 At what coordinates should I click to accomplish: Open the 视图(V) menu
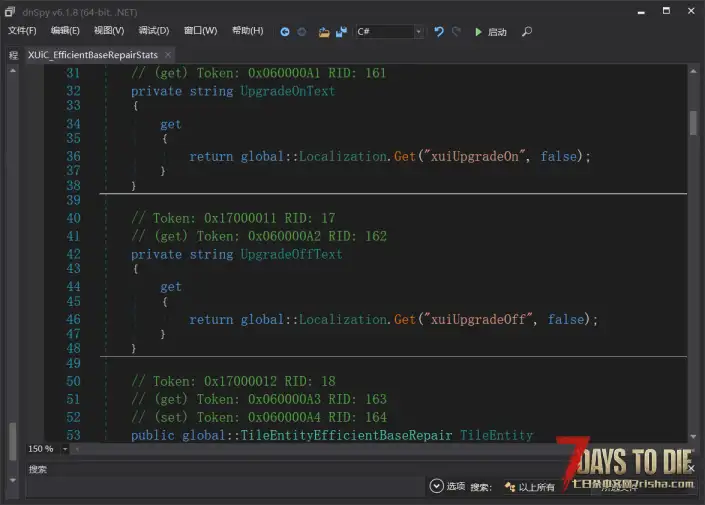pyautogui.click(x=109, y=31)
